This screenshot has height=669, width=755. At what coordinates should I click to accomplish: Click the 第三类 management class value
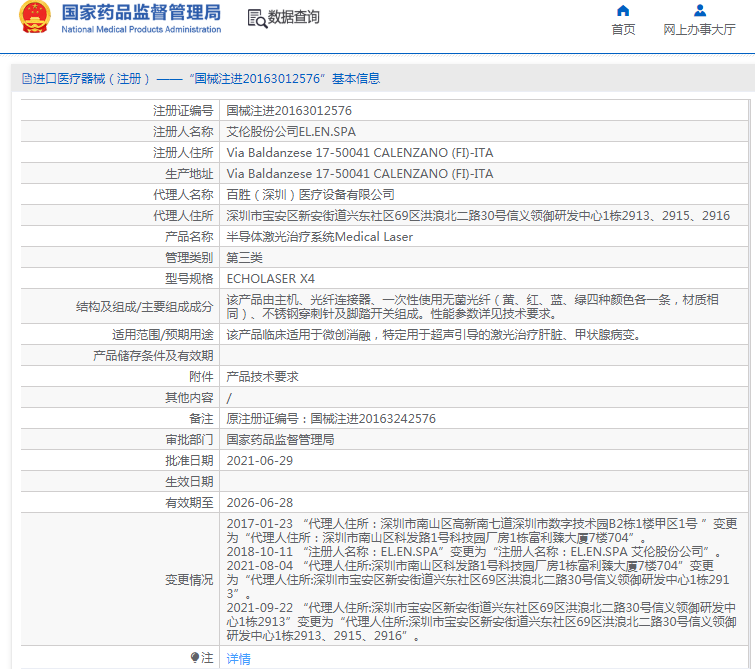point(245,258)
